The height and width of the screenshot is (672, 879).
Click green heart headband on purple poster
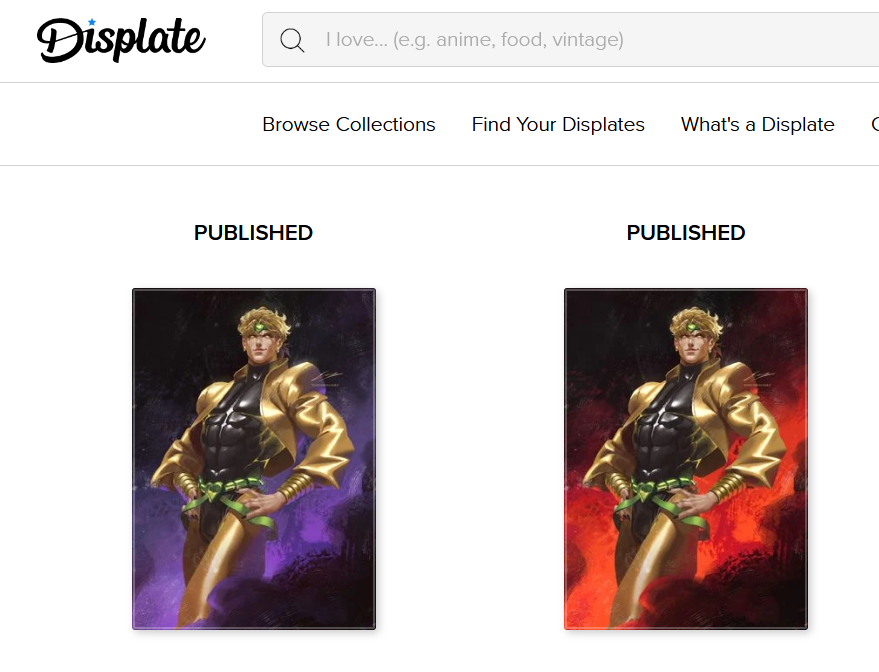tap(260, 327)
